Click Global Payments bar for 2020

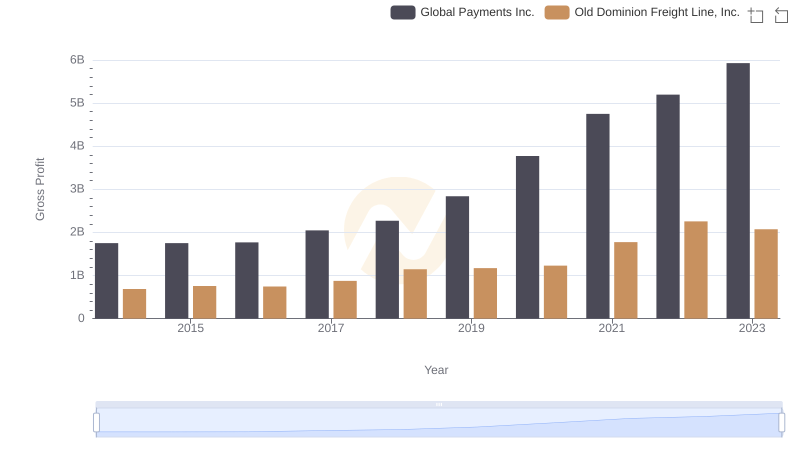point(528,237)
